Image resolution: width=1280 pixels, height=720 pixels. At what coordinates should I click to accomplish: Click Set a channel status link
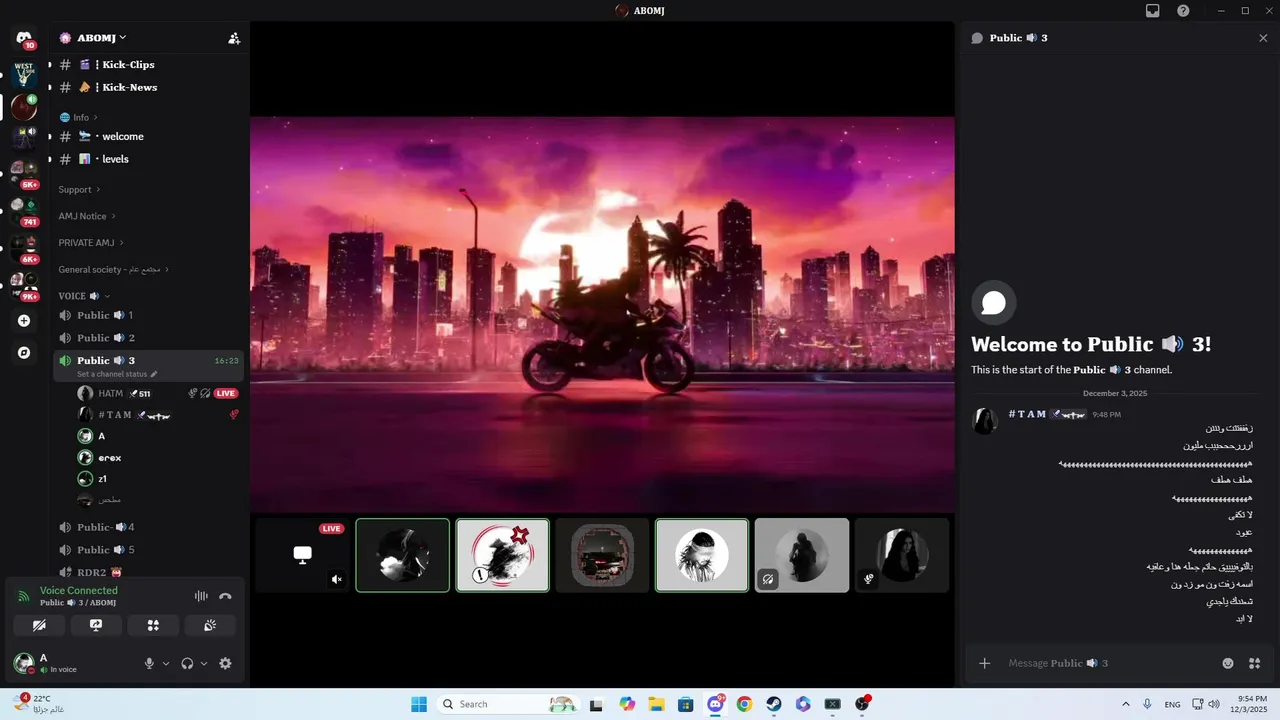[117, 374]
